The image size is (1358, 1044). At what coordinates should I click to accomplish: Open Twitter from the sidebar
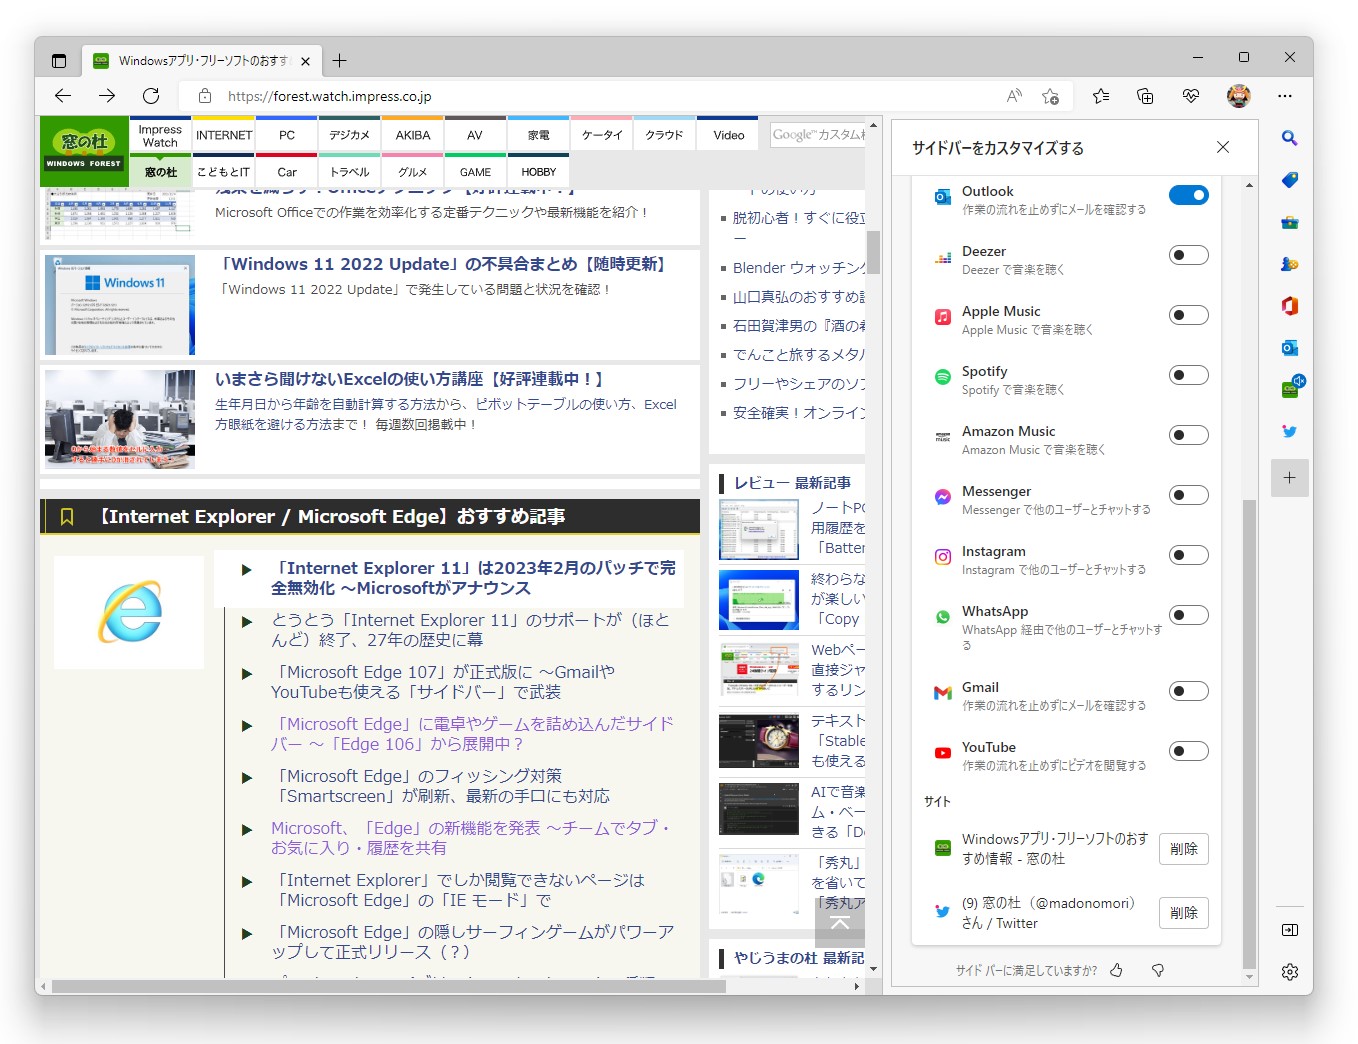[x=1290, y=432]
